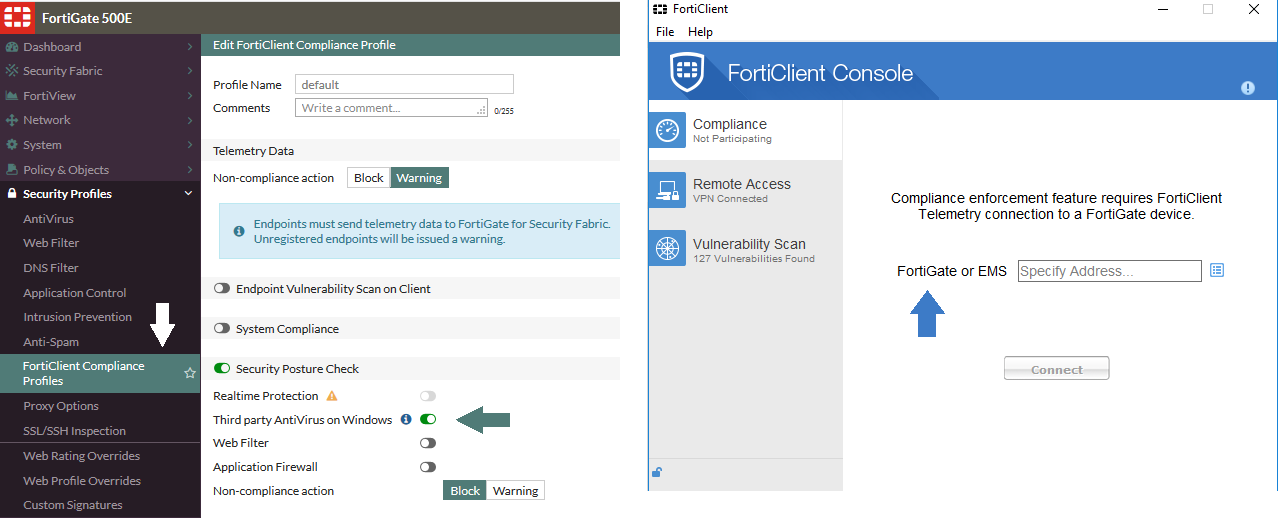Open the Help menu in FortiClient

tap(700, 32)
